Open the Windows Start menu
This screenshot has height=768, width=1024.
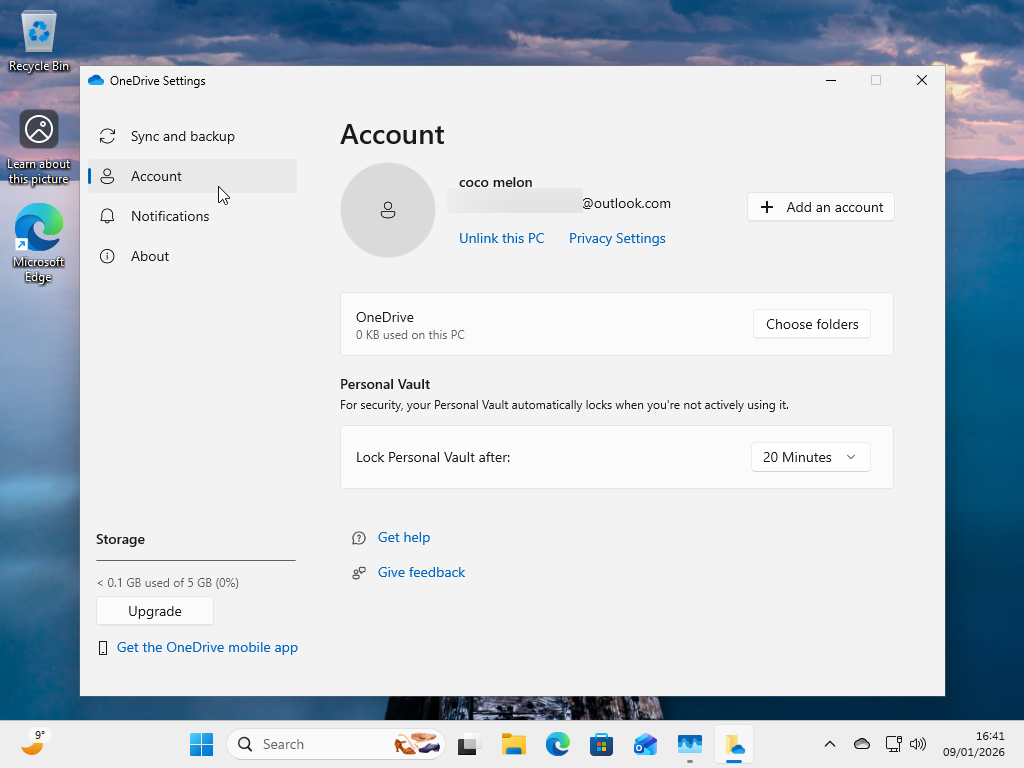pyautogui.click(x=201, y=744)
